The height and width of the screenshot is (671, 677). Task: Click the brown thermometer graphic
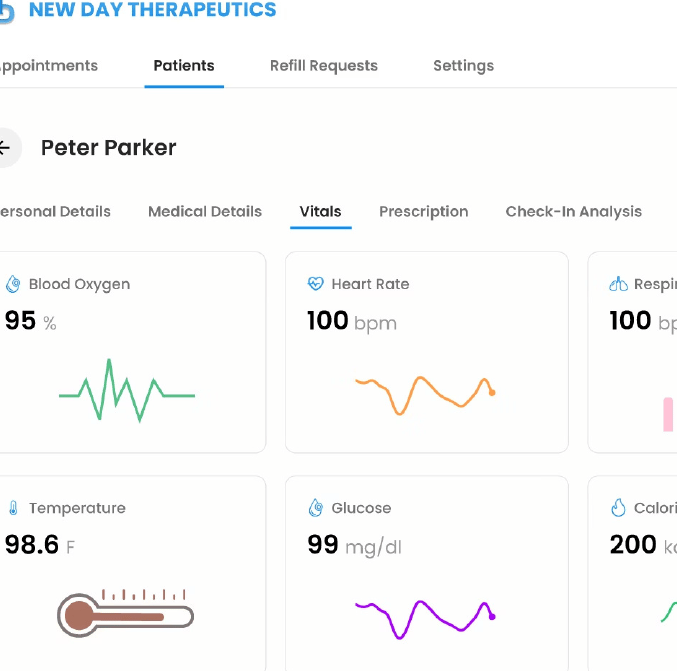click(126, 613)
